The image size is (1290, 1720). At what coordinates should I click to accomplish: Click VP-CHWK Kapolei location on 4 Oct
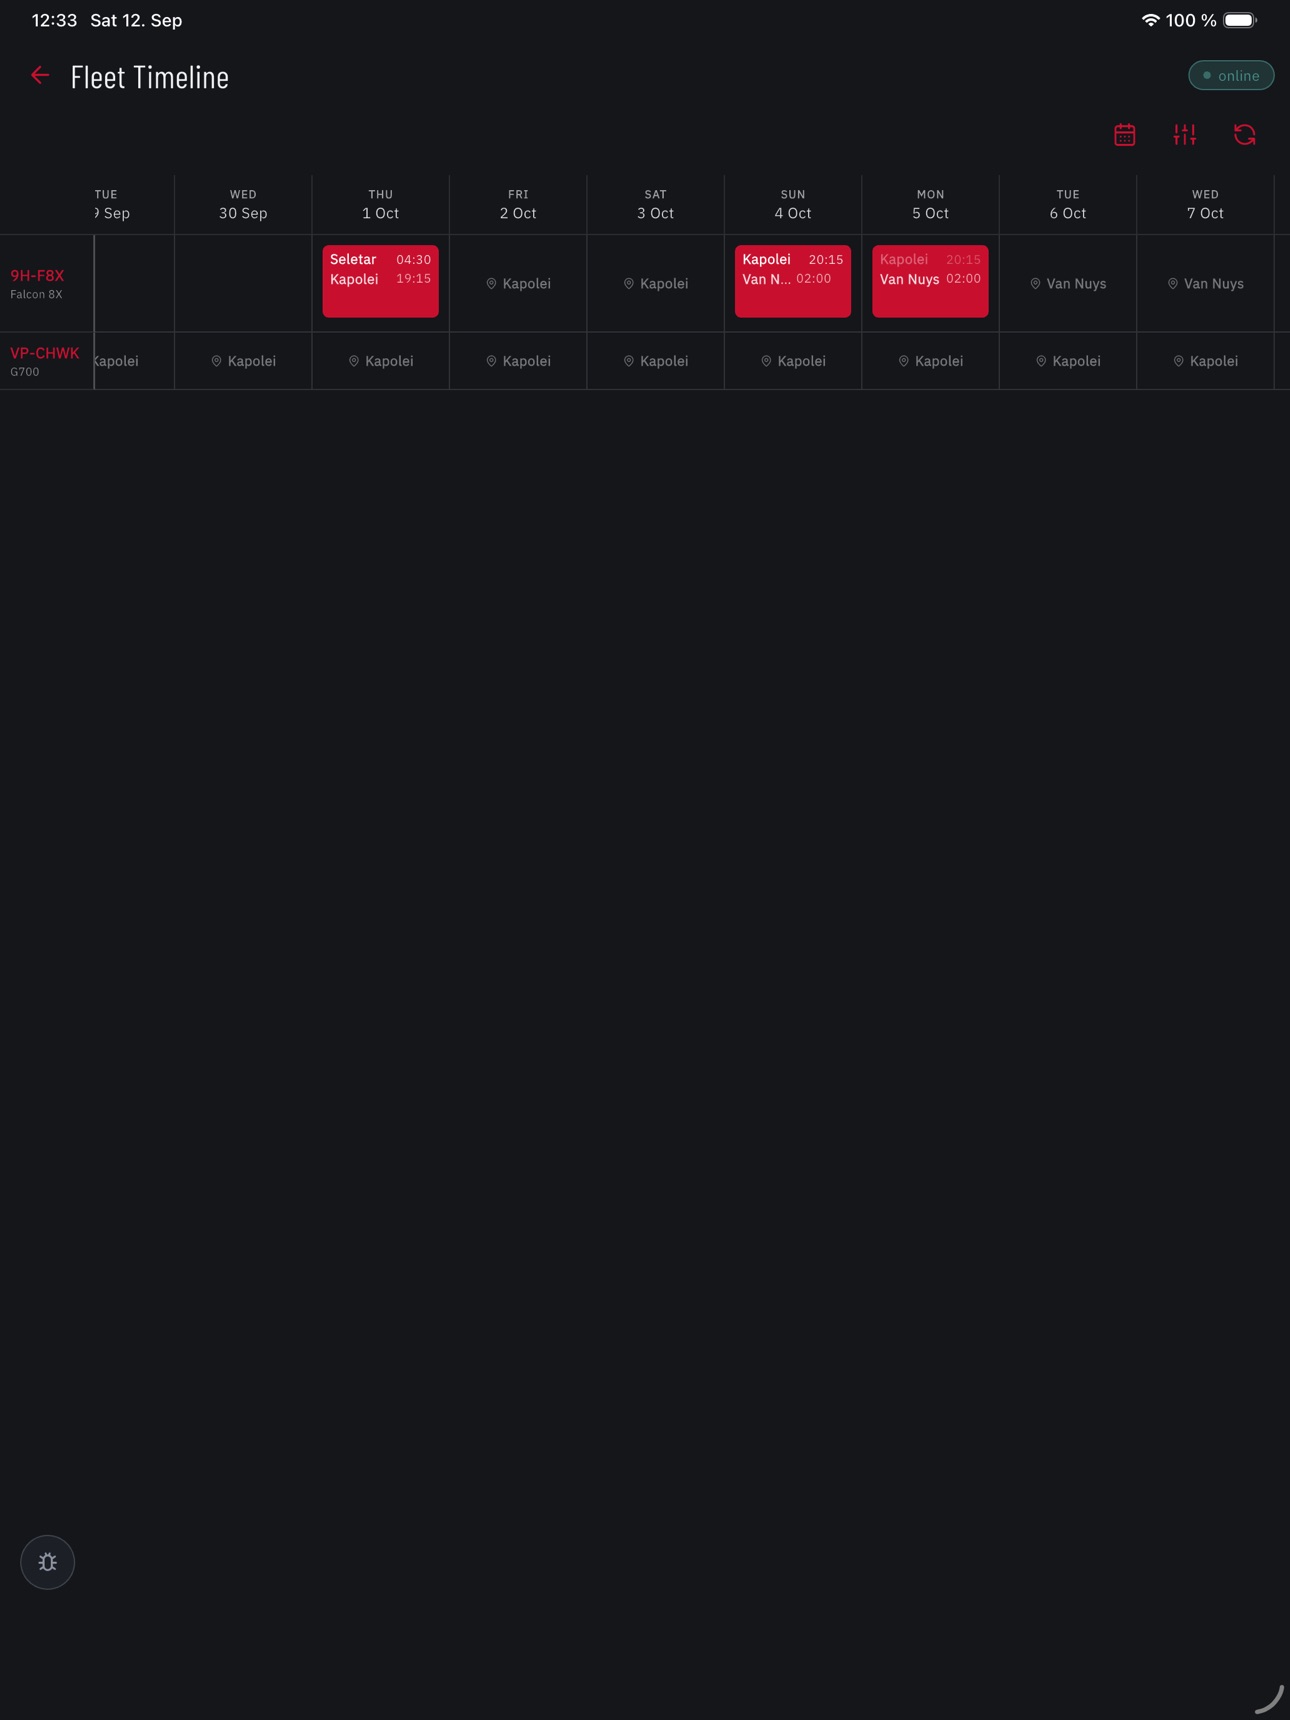(x=793, y=361)
